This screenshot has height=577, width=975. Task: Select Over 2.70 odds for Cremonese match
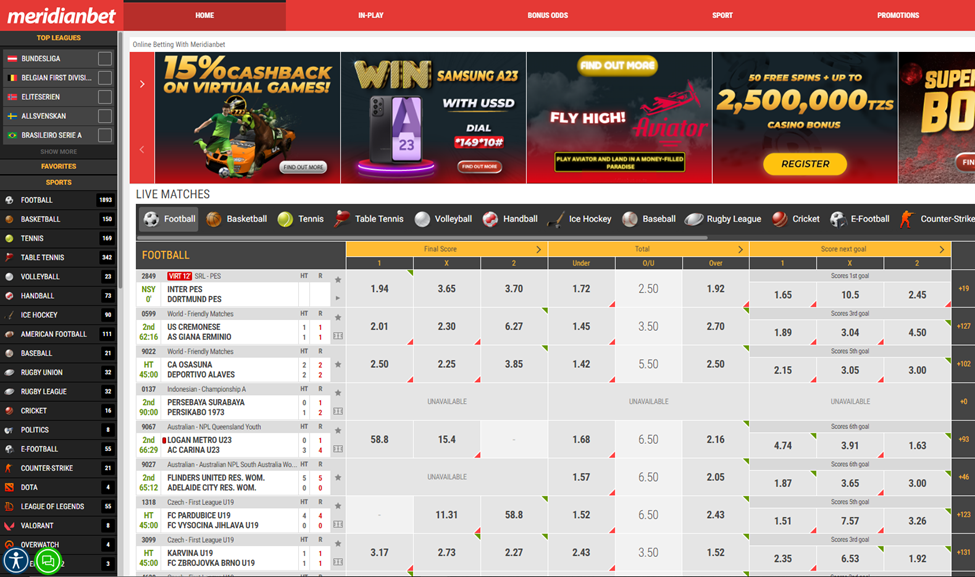716,326
